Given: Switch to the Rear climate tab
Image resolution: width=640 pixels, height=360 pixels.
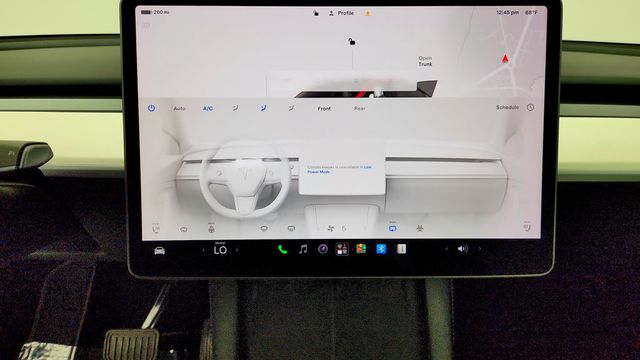Looking at the screenshot, I should [360, 109].
